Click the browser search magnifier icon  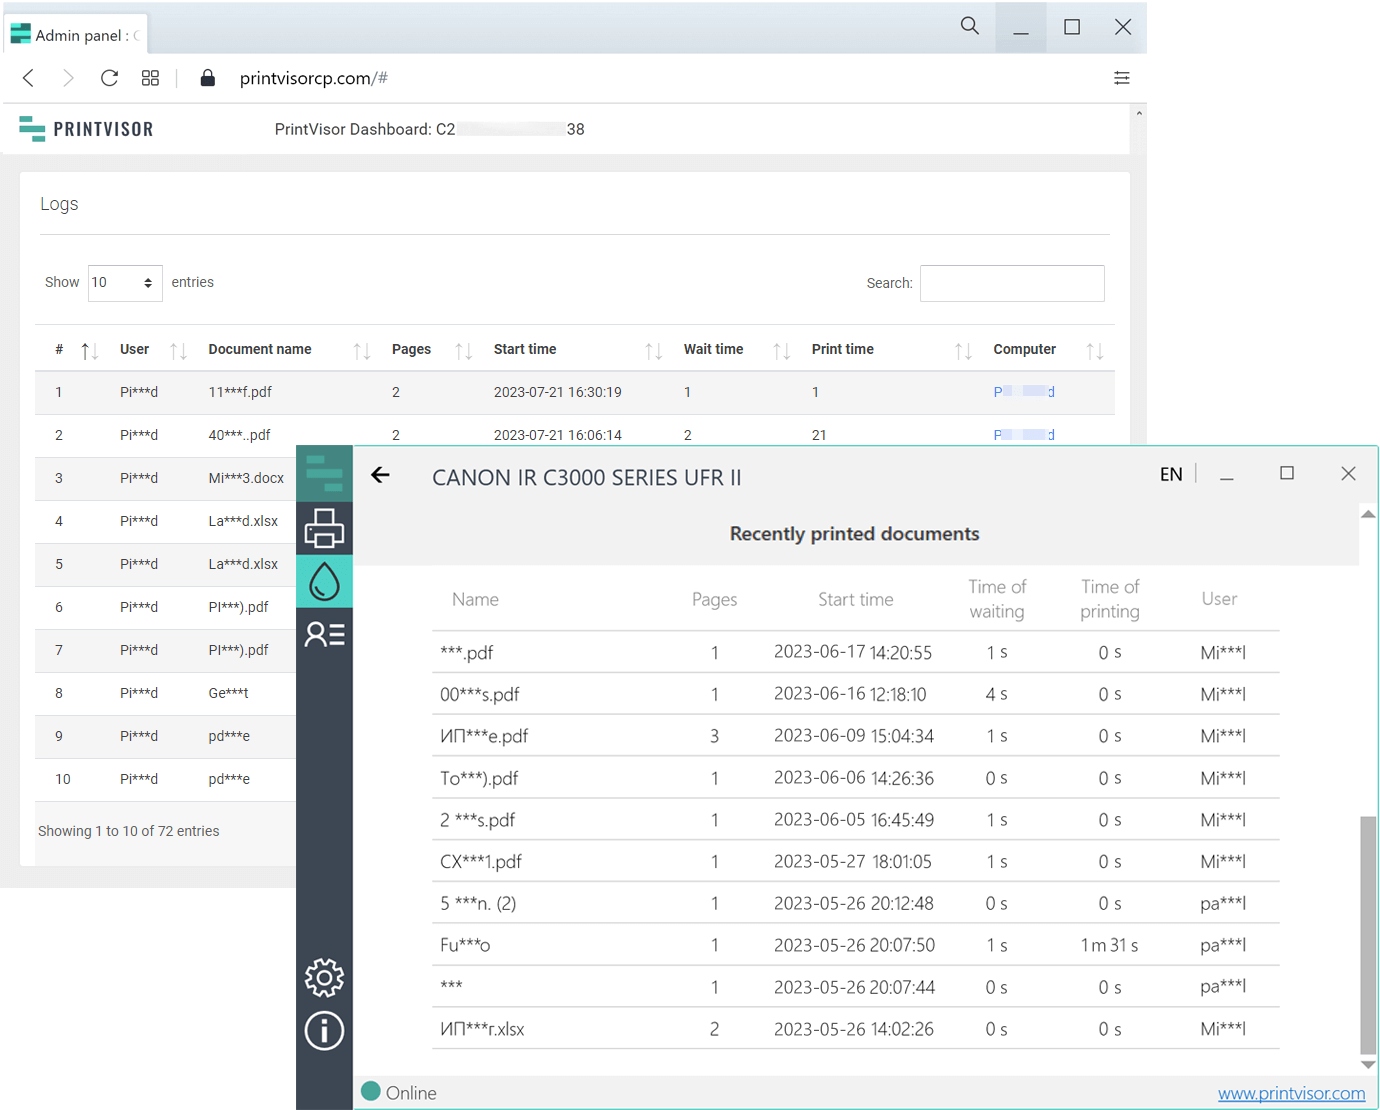pos(969,26)
